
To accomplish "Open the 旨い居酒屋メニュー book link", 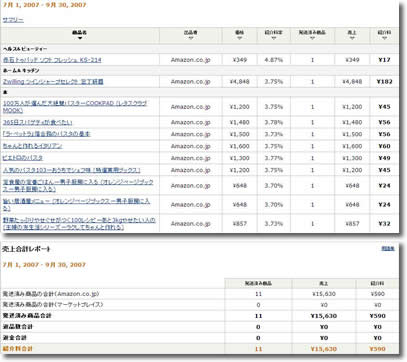I will pos(76,204).
